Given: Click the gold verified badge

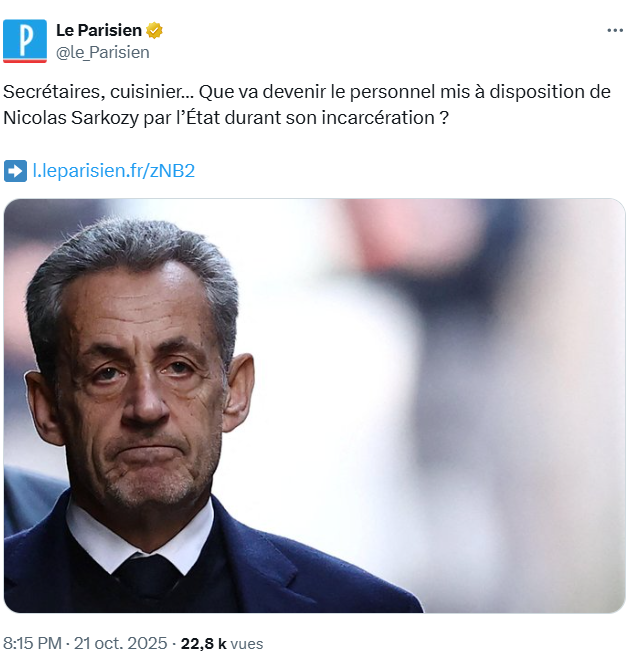Looking at the screenshot, I should (x=154, y=30).
